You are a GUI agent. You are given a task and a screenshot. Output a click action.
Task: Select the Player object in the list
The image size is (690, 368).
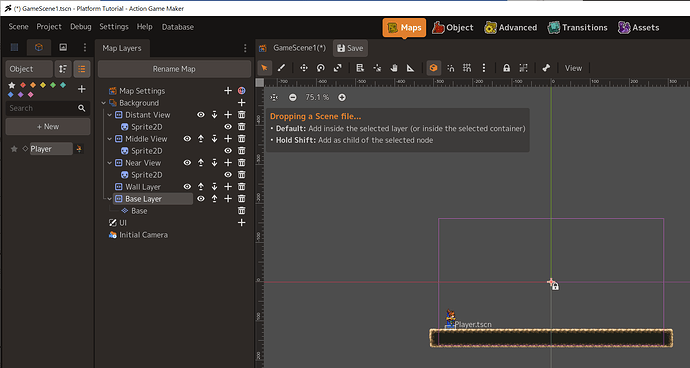tap(51, 149)
